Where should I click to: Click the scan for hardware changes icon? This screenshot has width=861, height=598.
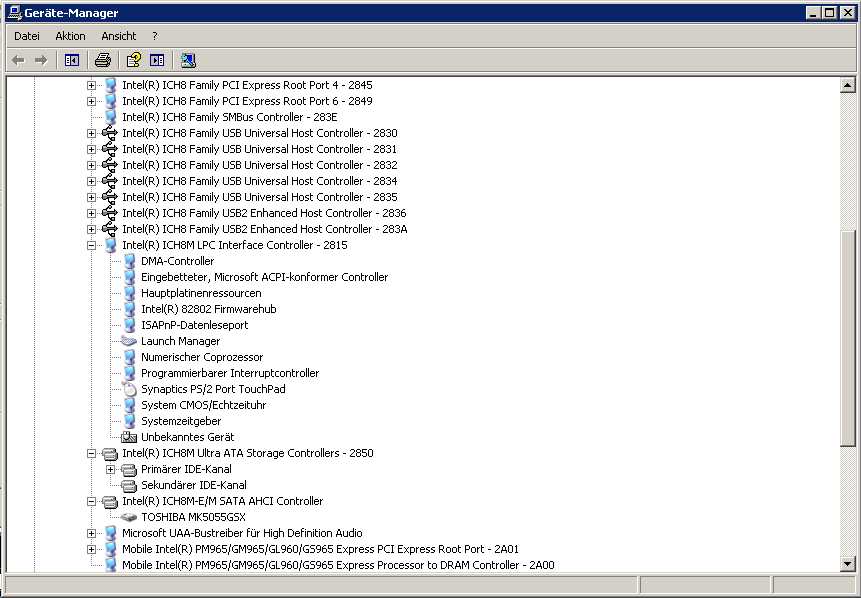(188, 60)
